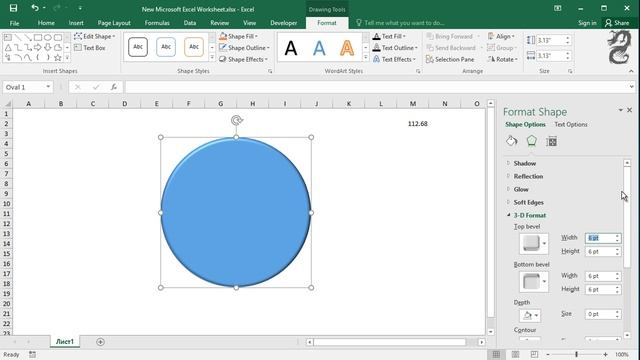Viewport: 640px width, 360px height.
Task: Click the rotation handle above the oval
Action: coord(236,120)
